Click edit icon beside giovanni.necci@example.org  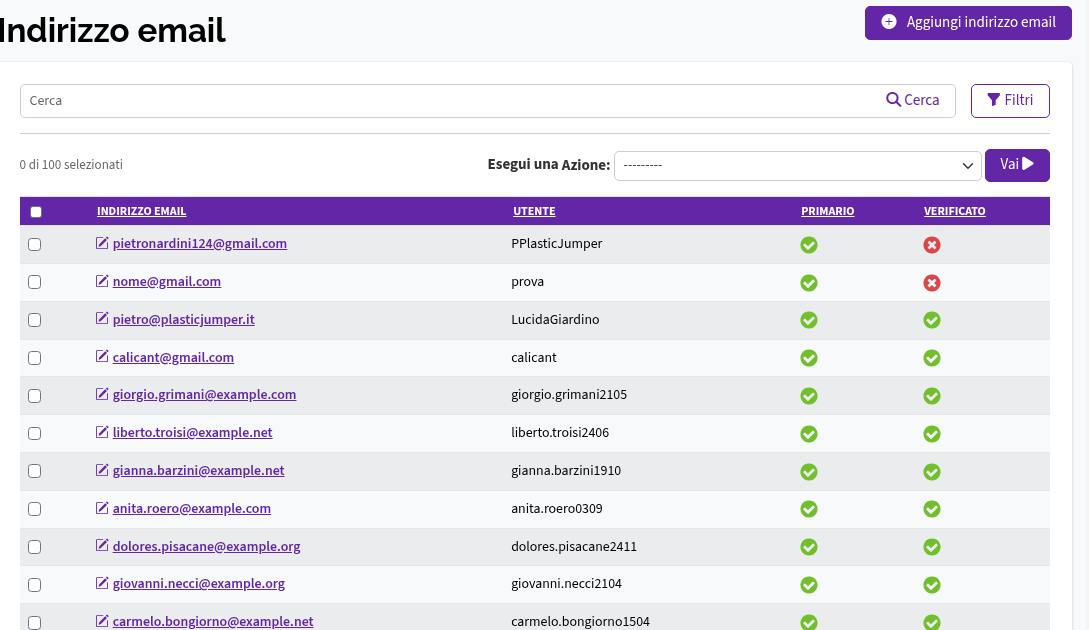pos(102,583)
